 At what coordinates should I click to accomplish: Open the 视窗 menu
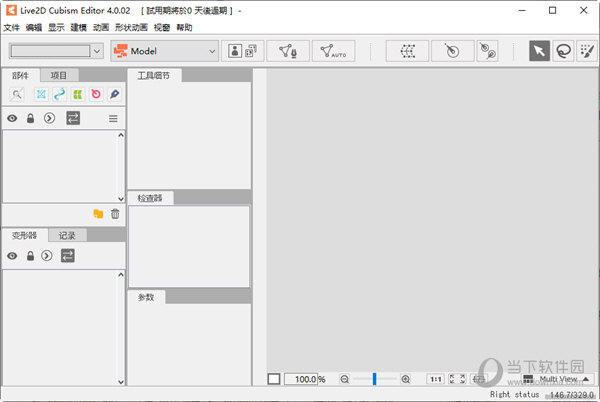tap(162, 28)
